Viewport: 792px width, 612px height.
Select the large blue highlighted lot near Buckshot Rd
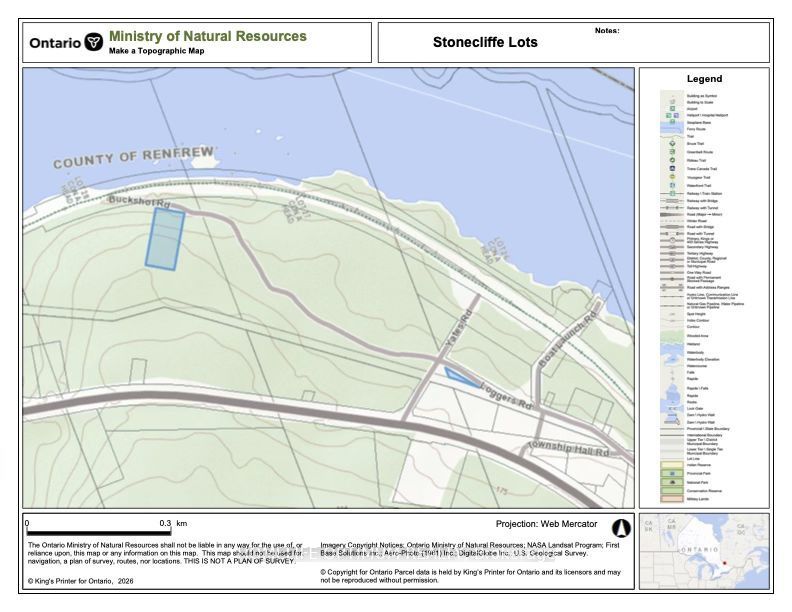point(165,238)
